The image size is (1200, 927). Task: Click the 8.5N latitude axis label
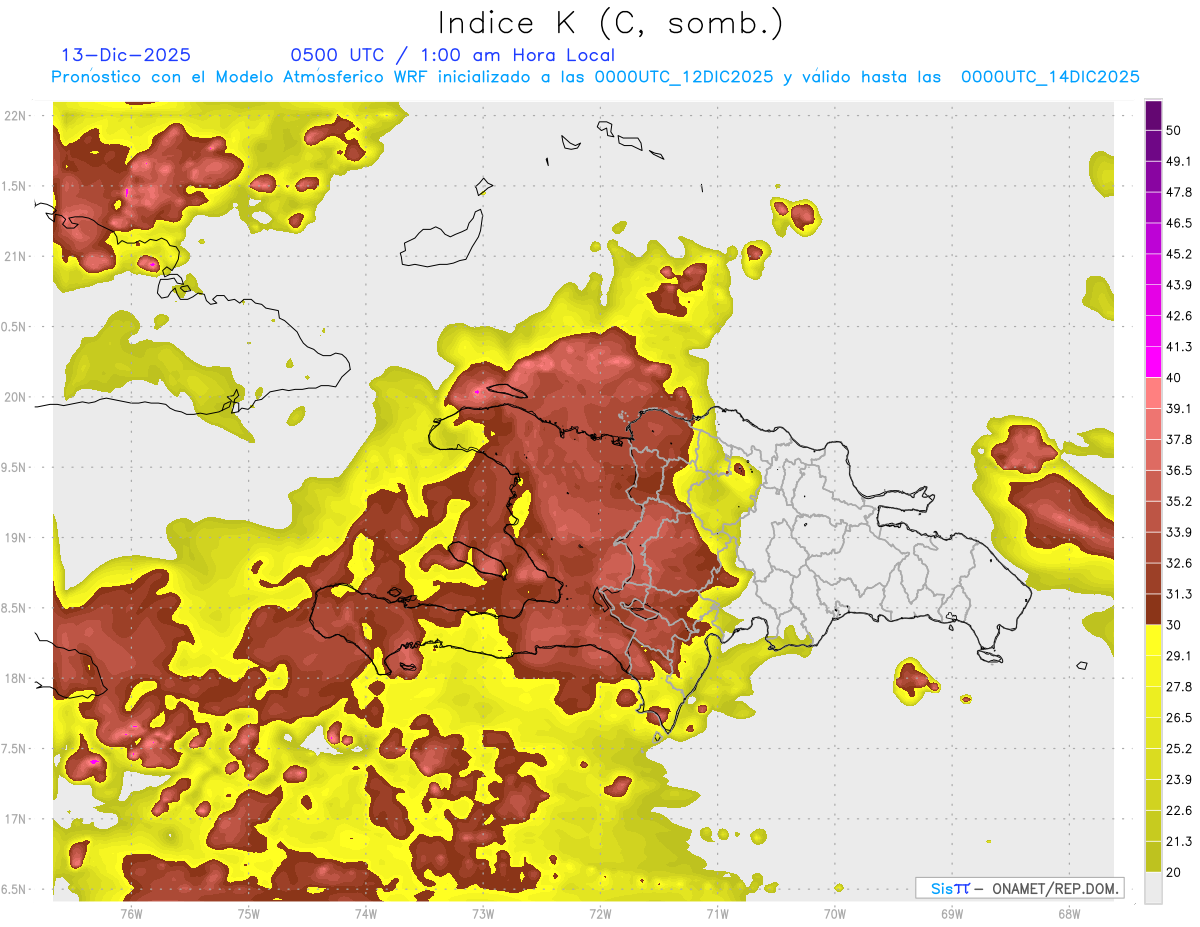[x=14, y=608]
